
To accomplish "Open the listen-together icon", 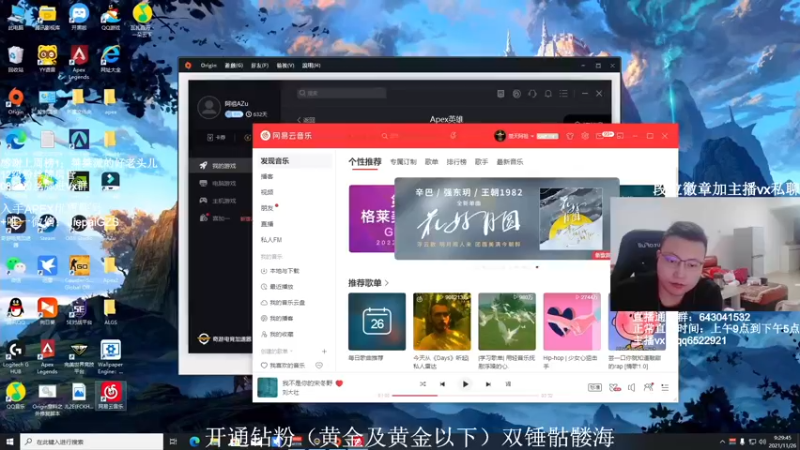I will coord(648,387).
